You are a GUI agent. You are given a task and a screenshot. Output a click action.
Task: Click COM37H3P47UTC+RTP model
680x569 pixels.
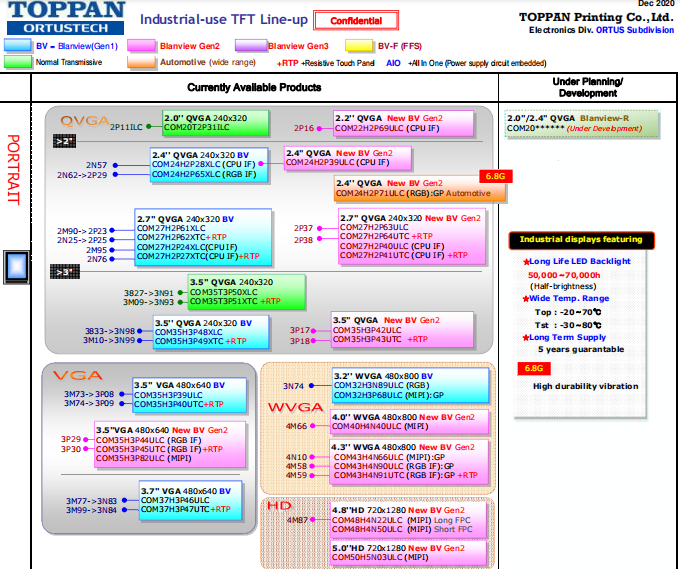pos(186,510)
